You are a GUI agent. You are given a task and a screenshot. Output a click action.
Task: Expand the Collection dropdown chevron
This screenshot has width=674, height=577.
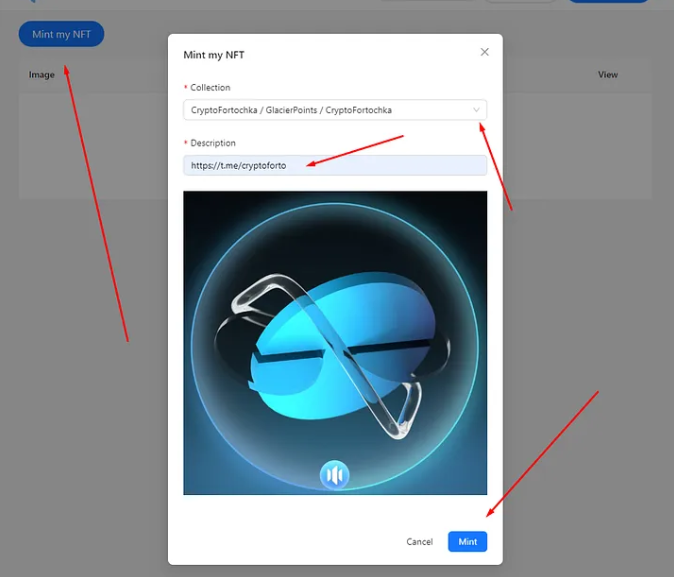476,109
